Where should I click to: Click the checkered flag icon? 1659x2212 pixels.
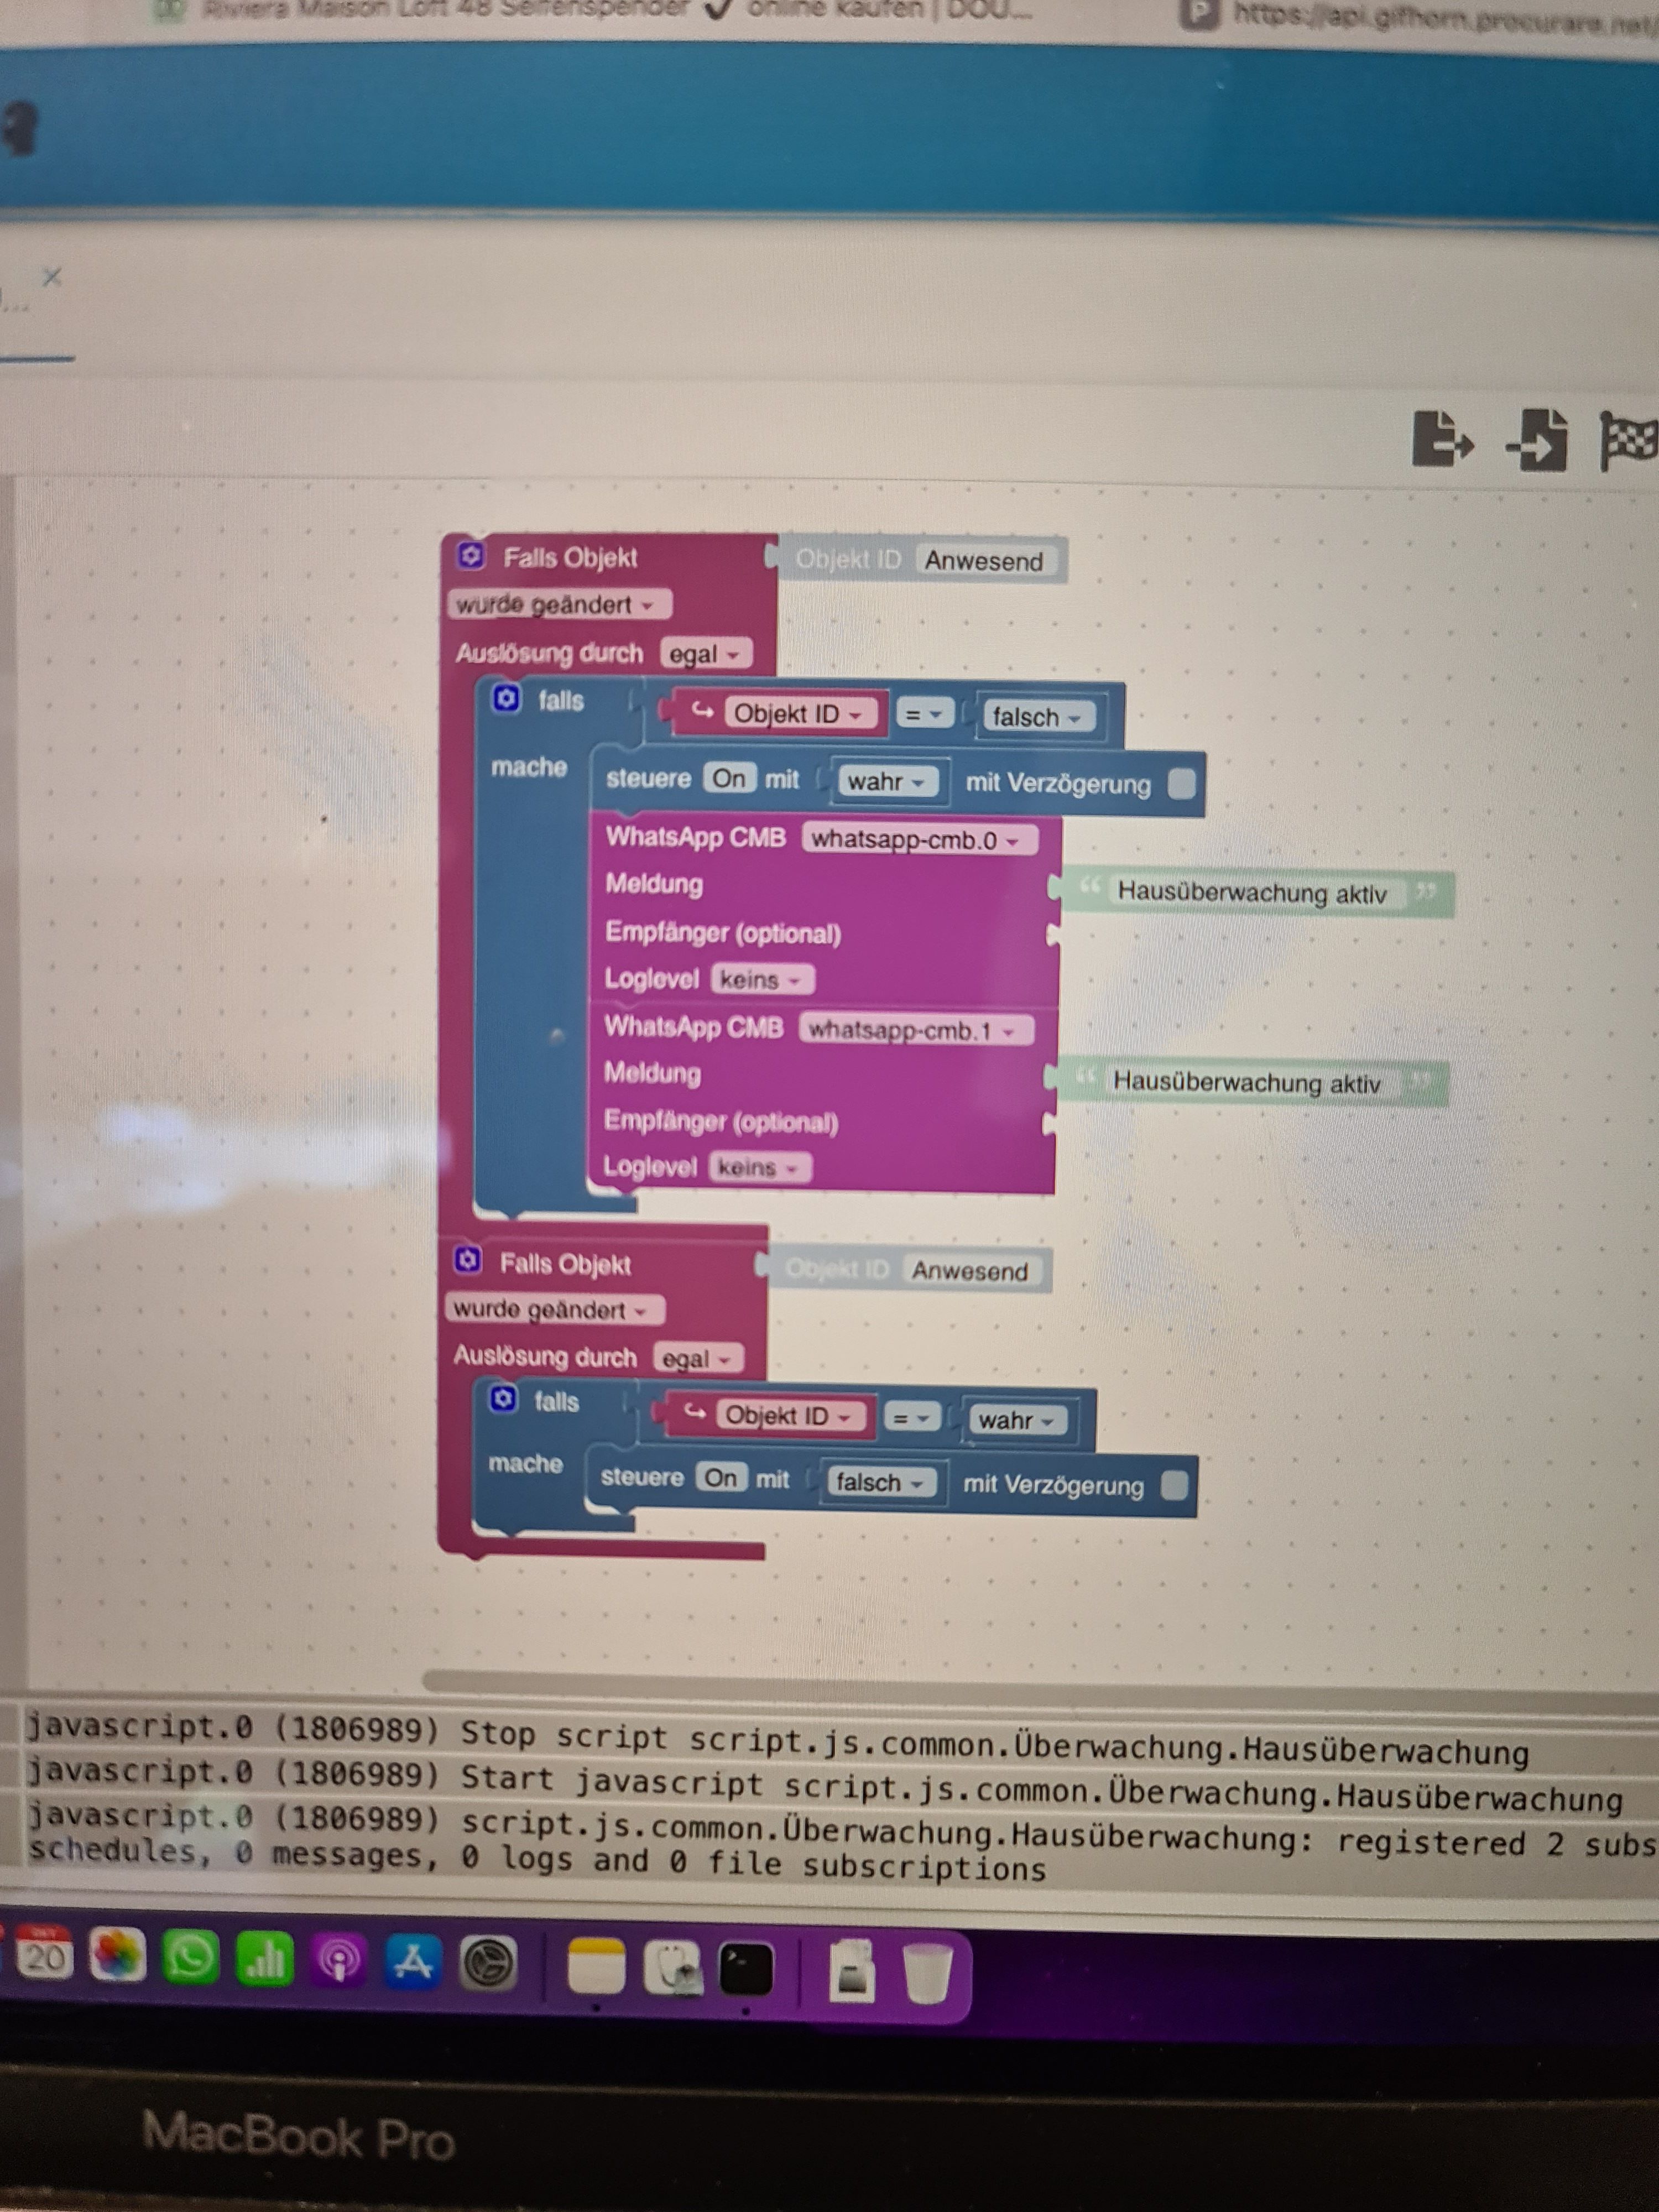(1628, 439)
